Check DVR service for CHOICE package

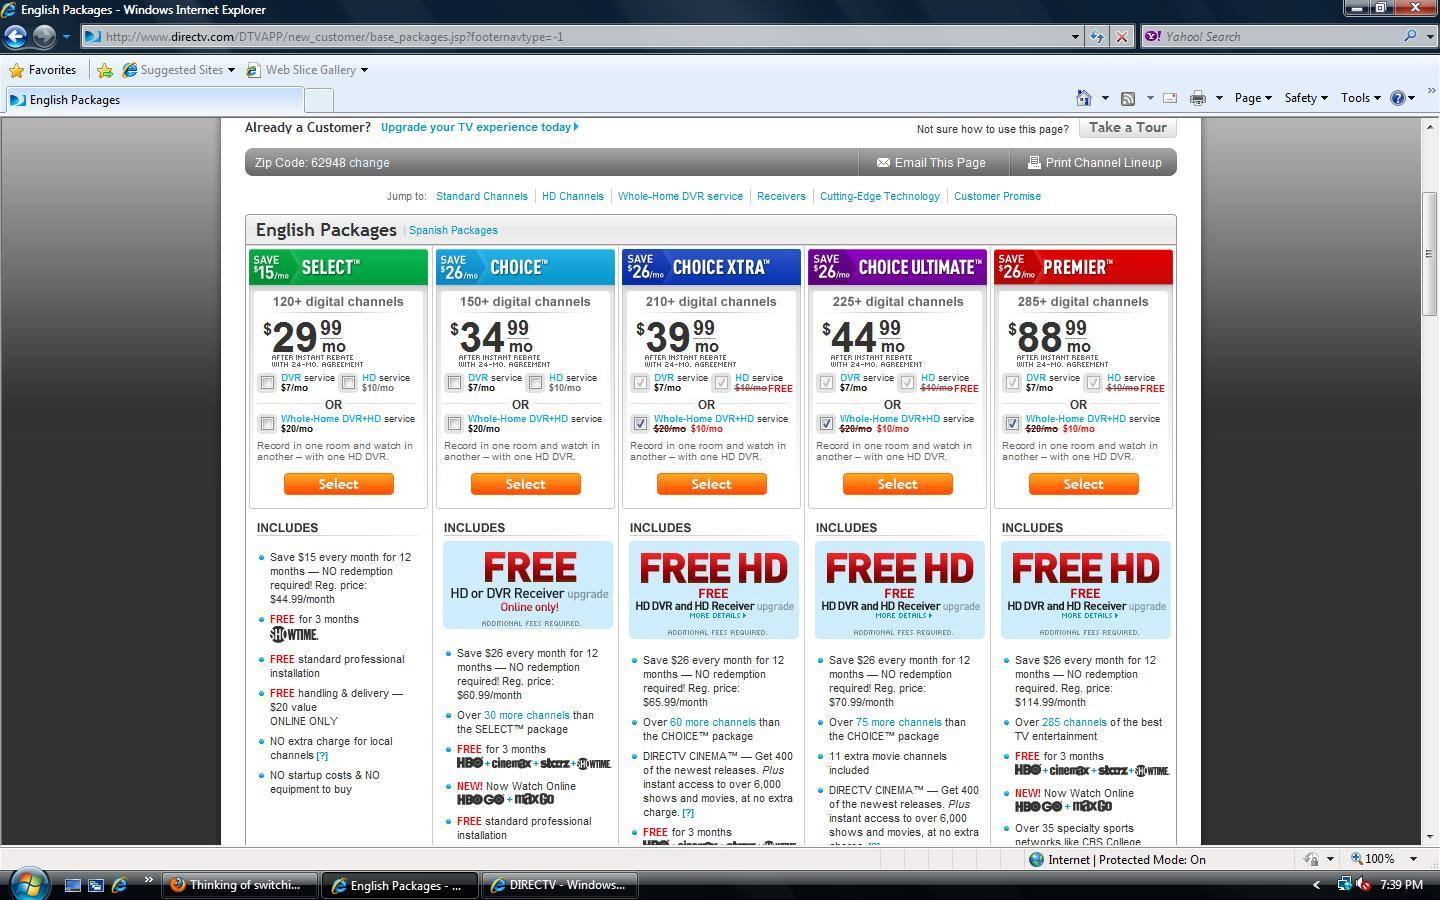point(454,382)
